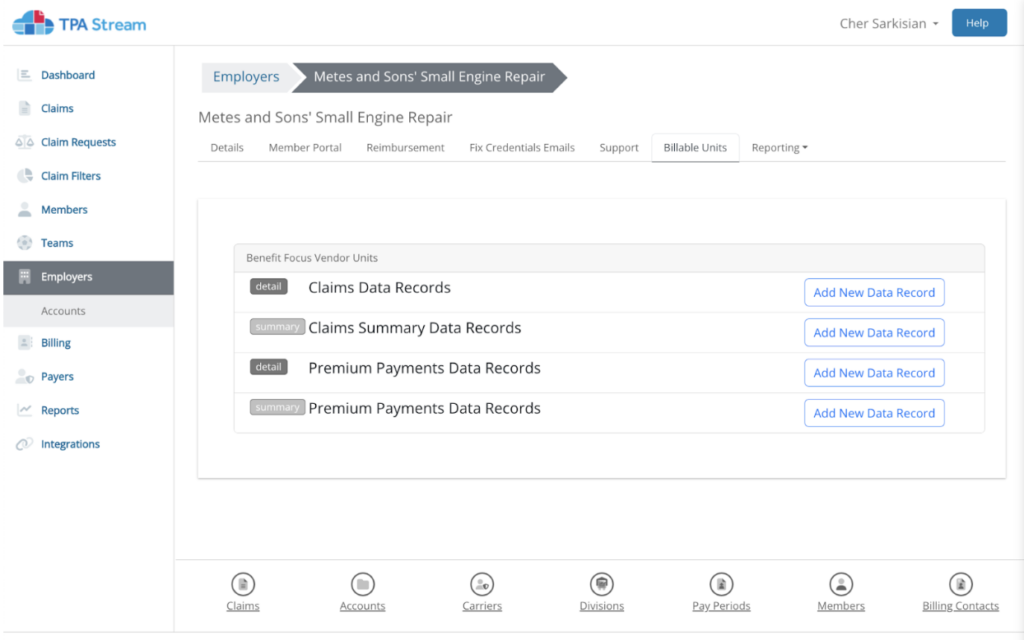Open the Fix Credentials Emails tab
This screenshot has height=640, width=1024.
522,148
